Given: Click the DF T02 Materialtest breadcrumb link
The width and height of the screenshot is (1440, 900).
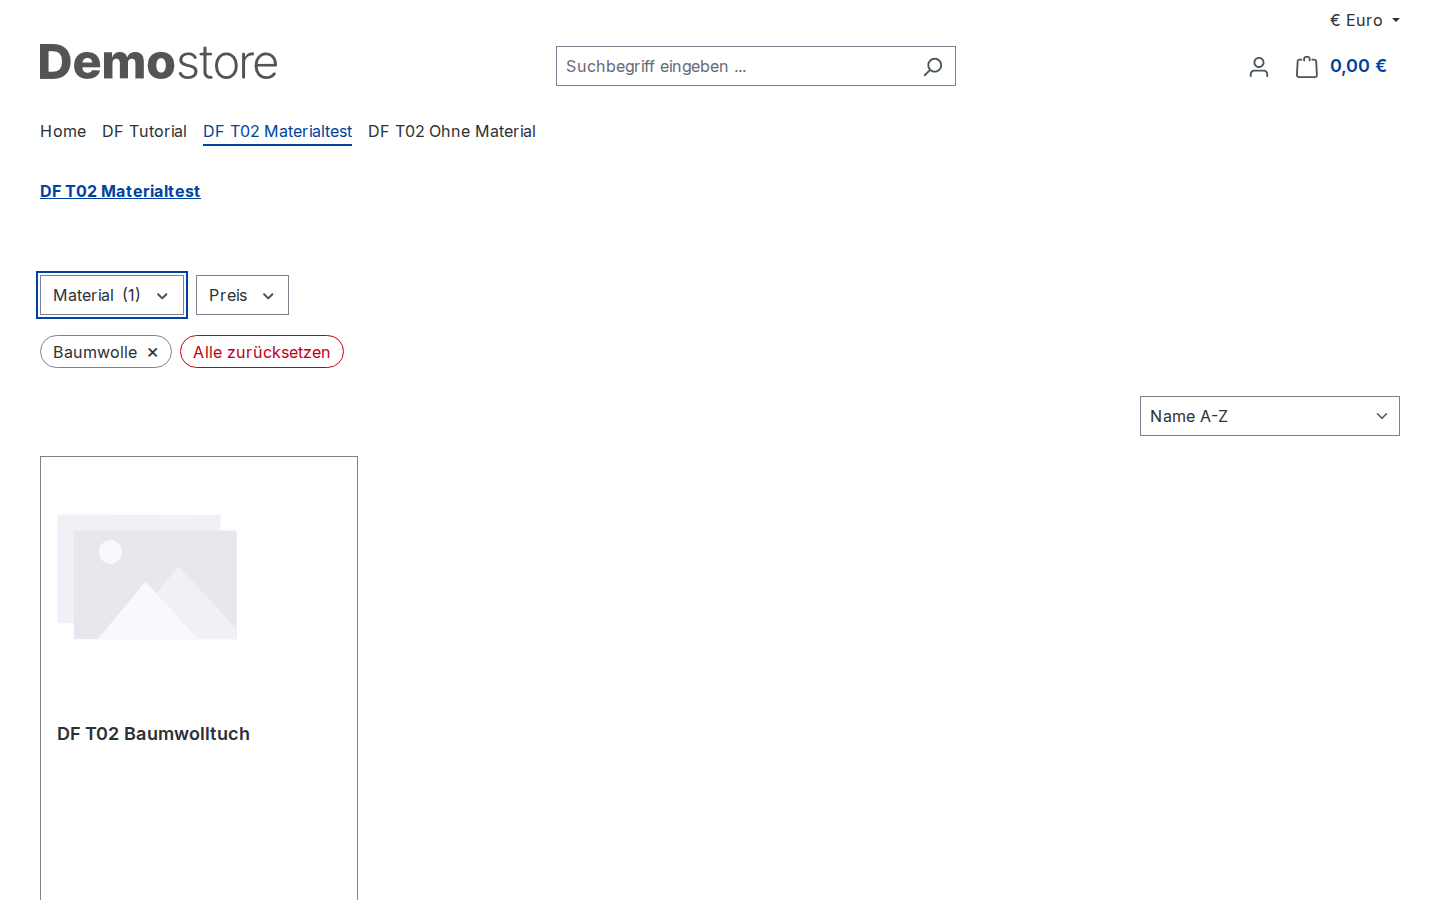Looking at the screenshot, I should (x=120, y=191).
